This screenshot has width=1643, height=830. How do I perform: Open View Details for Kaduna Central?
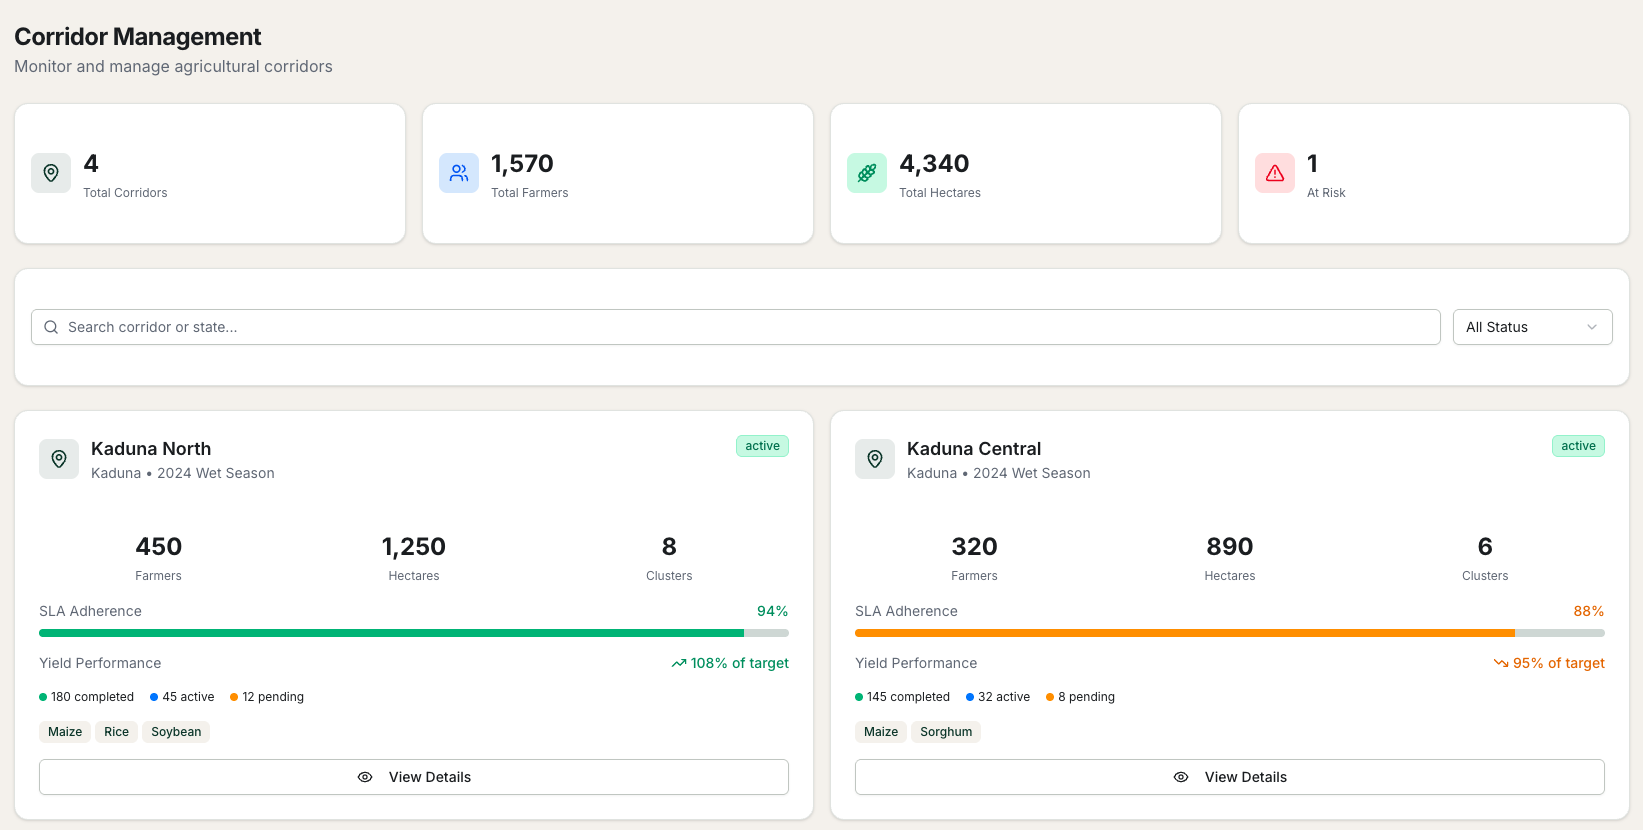tap(1230, 777)
